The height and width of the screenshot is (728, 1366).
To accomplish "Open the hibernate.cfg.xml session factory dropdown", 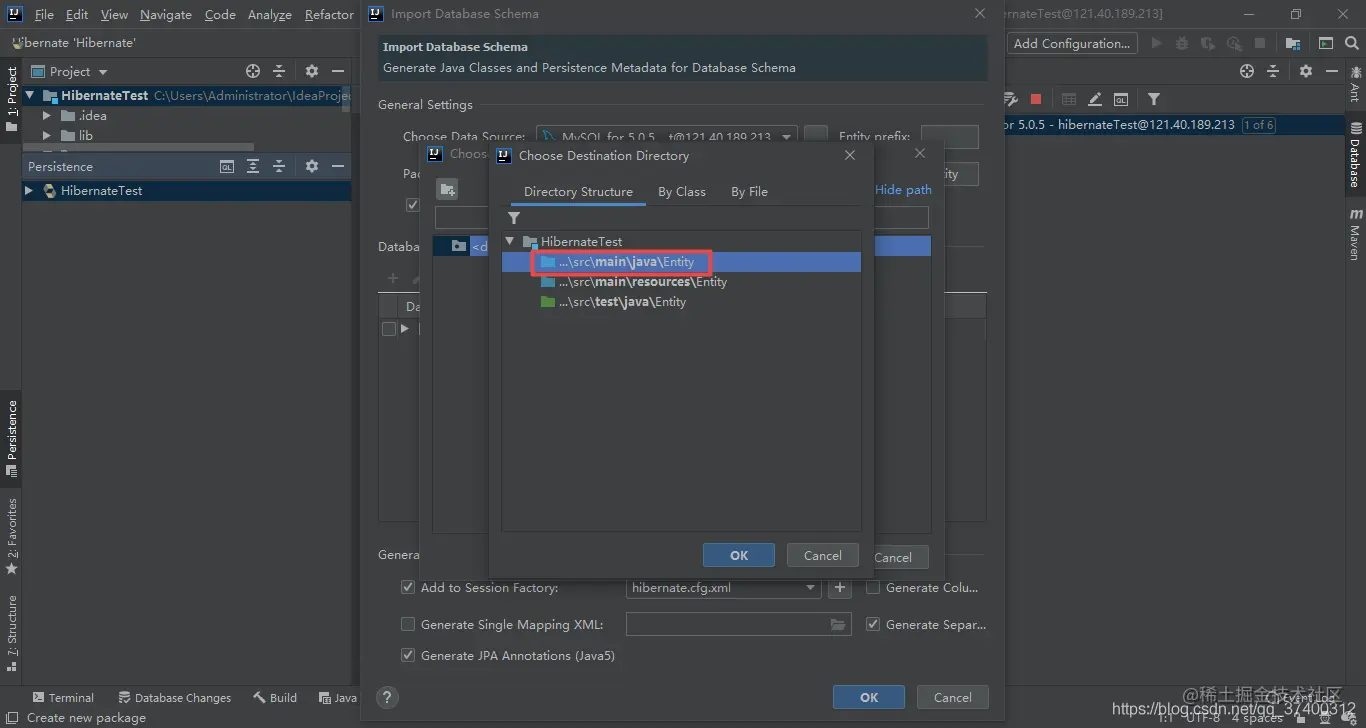I will (x=811, y=588).
